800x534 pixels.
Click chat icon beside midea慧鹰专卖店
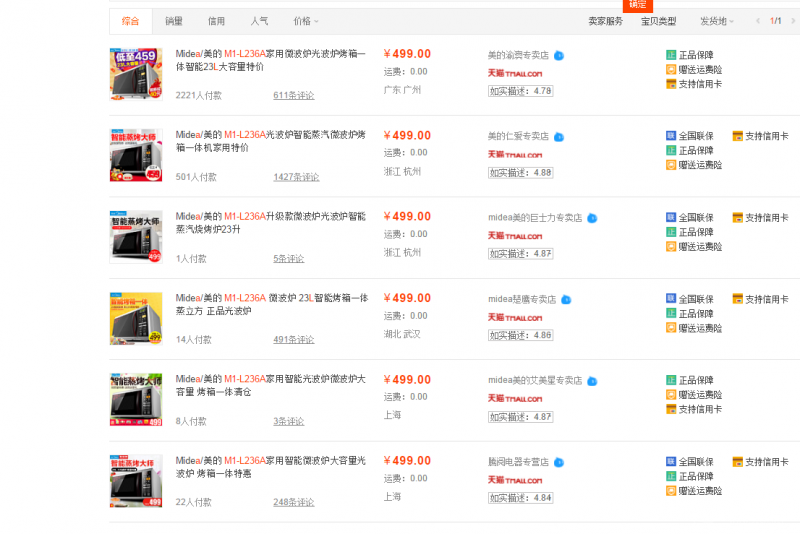pos(566,299)
